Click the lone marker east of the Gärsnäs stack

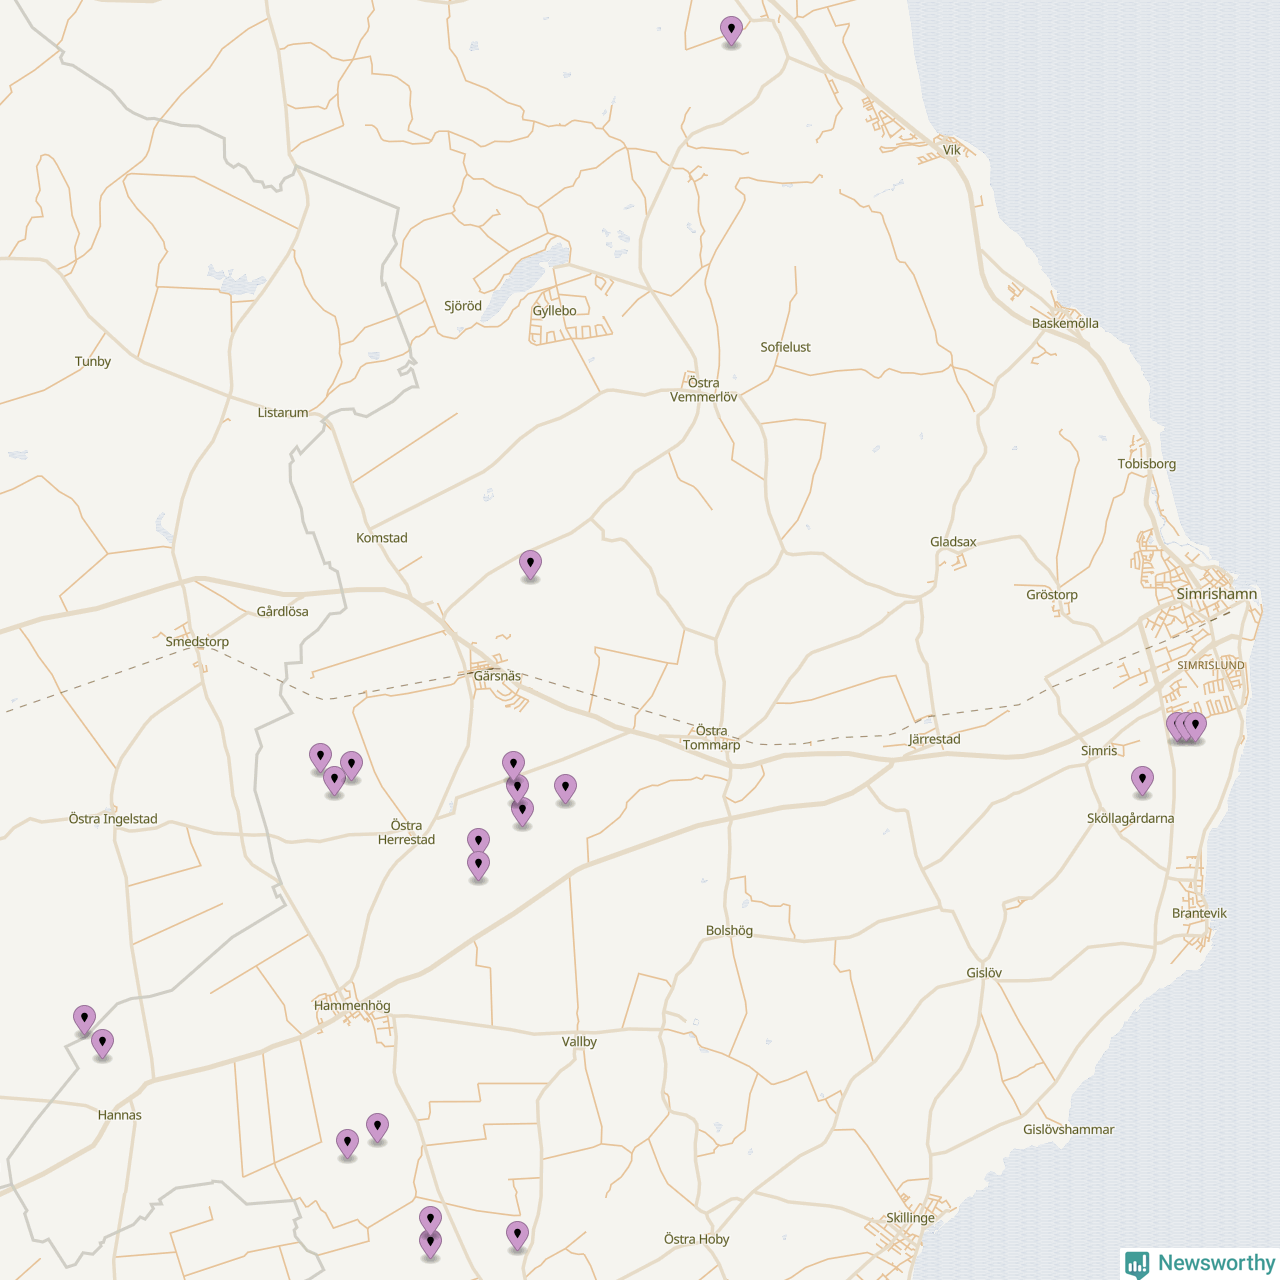(x=565, y=789)
